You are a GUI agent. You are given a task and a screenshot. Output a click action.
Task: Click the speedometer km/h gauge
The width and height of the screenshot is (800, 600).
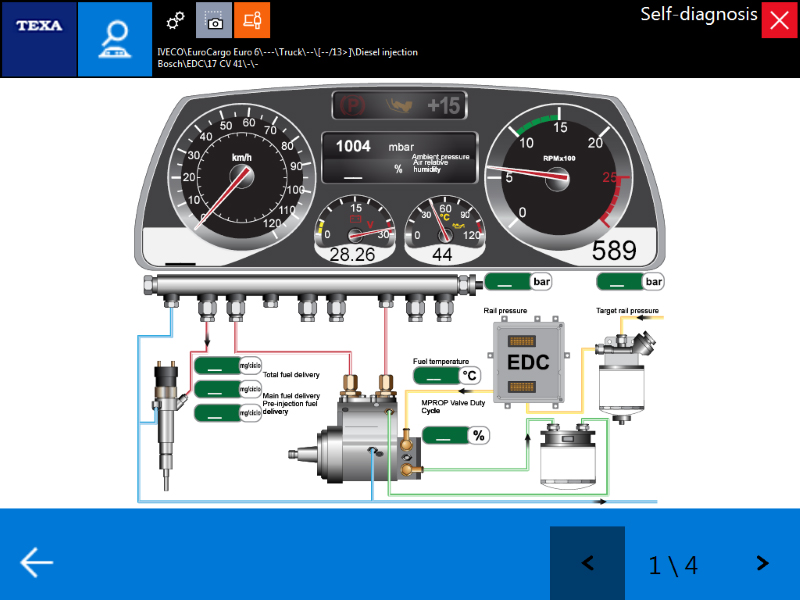[x=242, y=176]
